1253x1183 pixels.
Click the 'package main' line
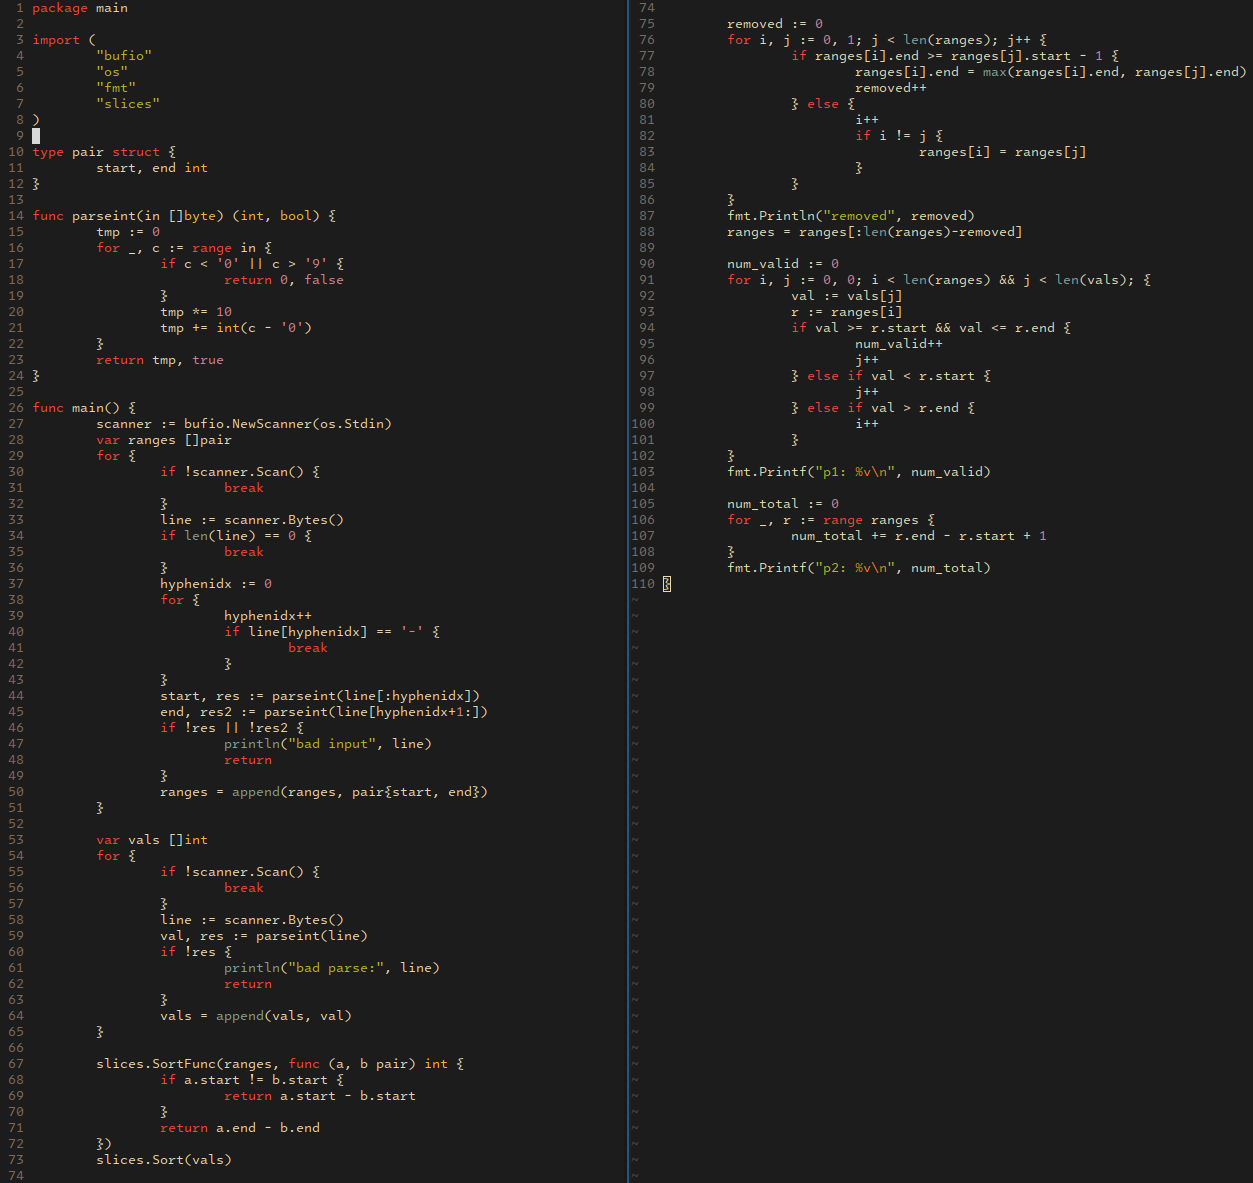80,8
